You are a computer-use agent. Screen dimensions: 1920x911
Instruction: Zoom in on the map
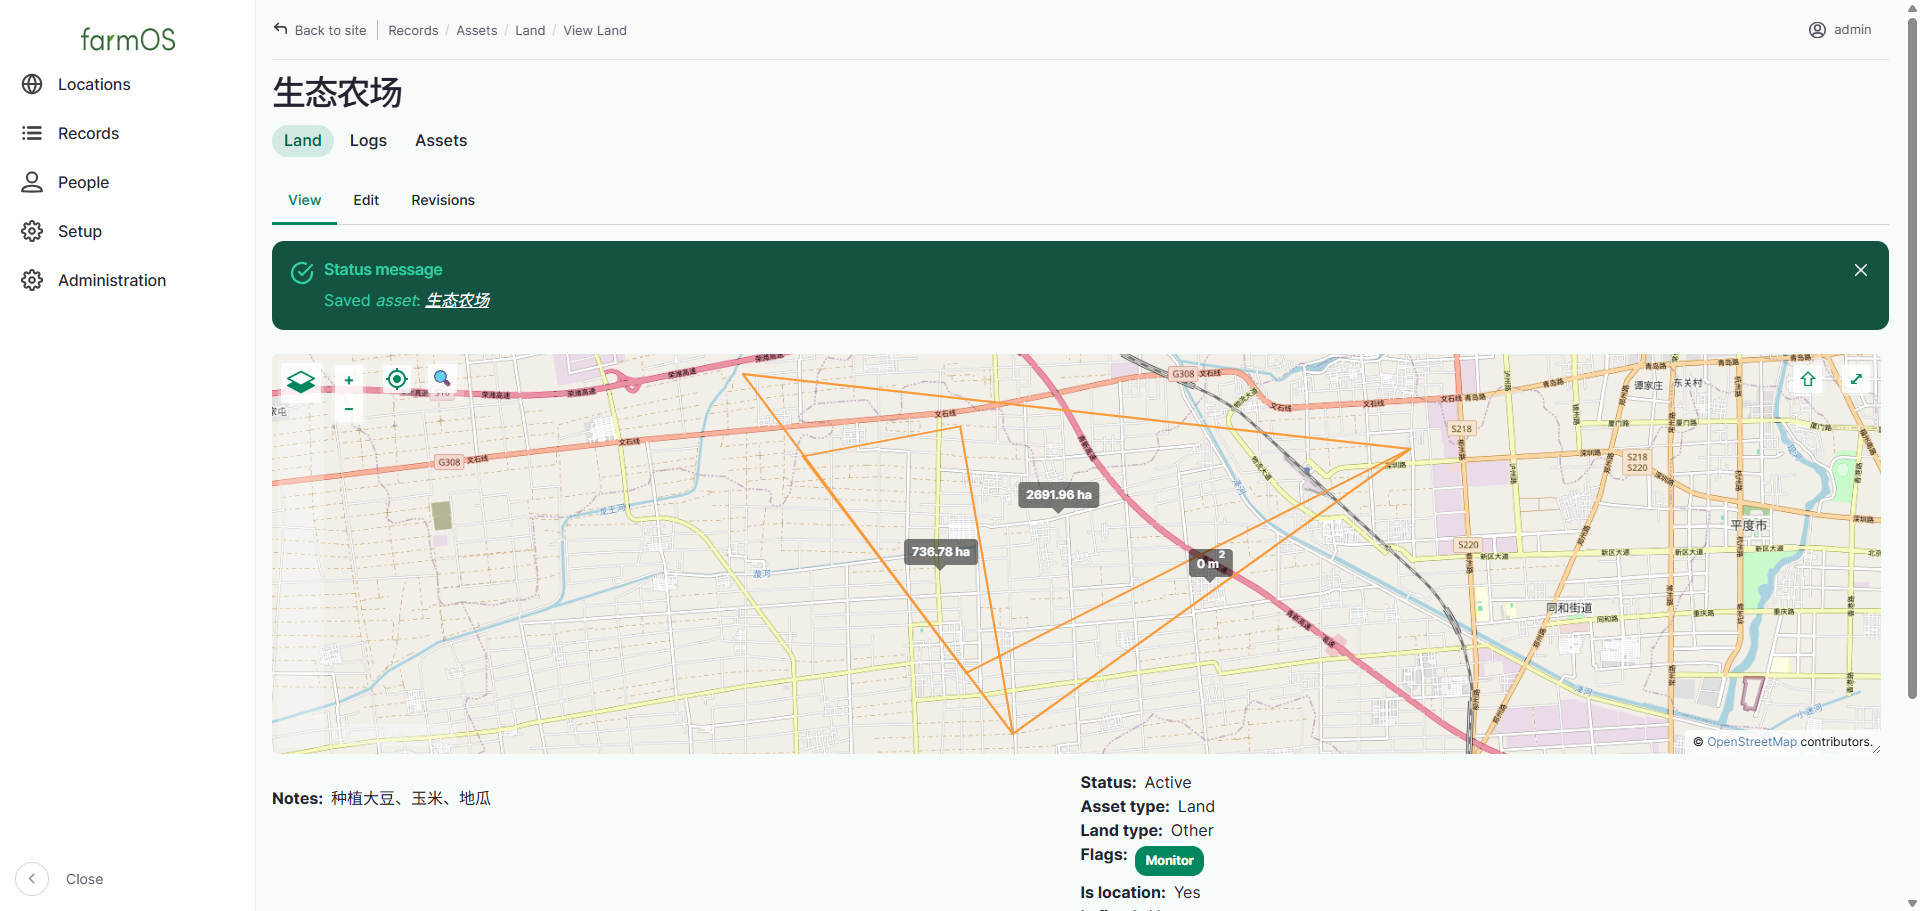tap(349, 380)
